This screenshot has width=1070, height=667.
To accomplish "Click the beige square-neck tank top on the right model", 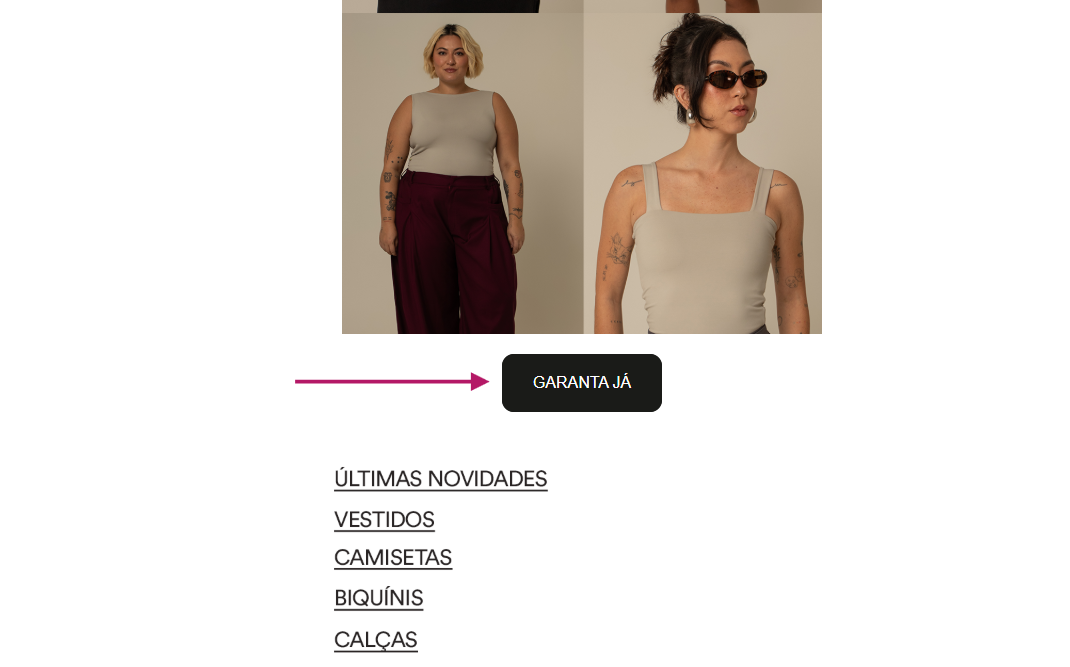I will (x=704, y=253).
